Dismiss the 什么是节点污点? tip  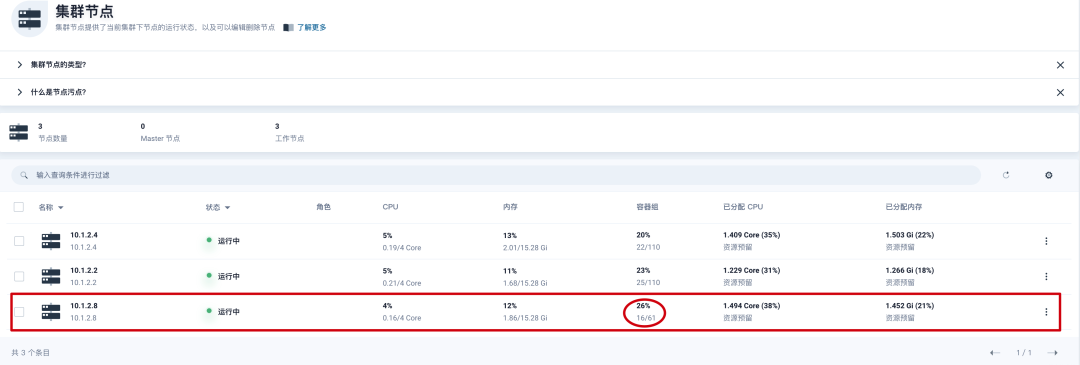coord(1060,92)
